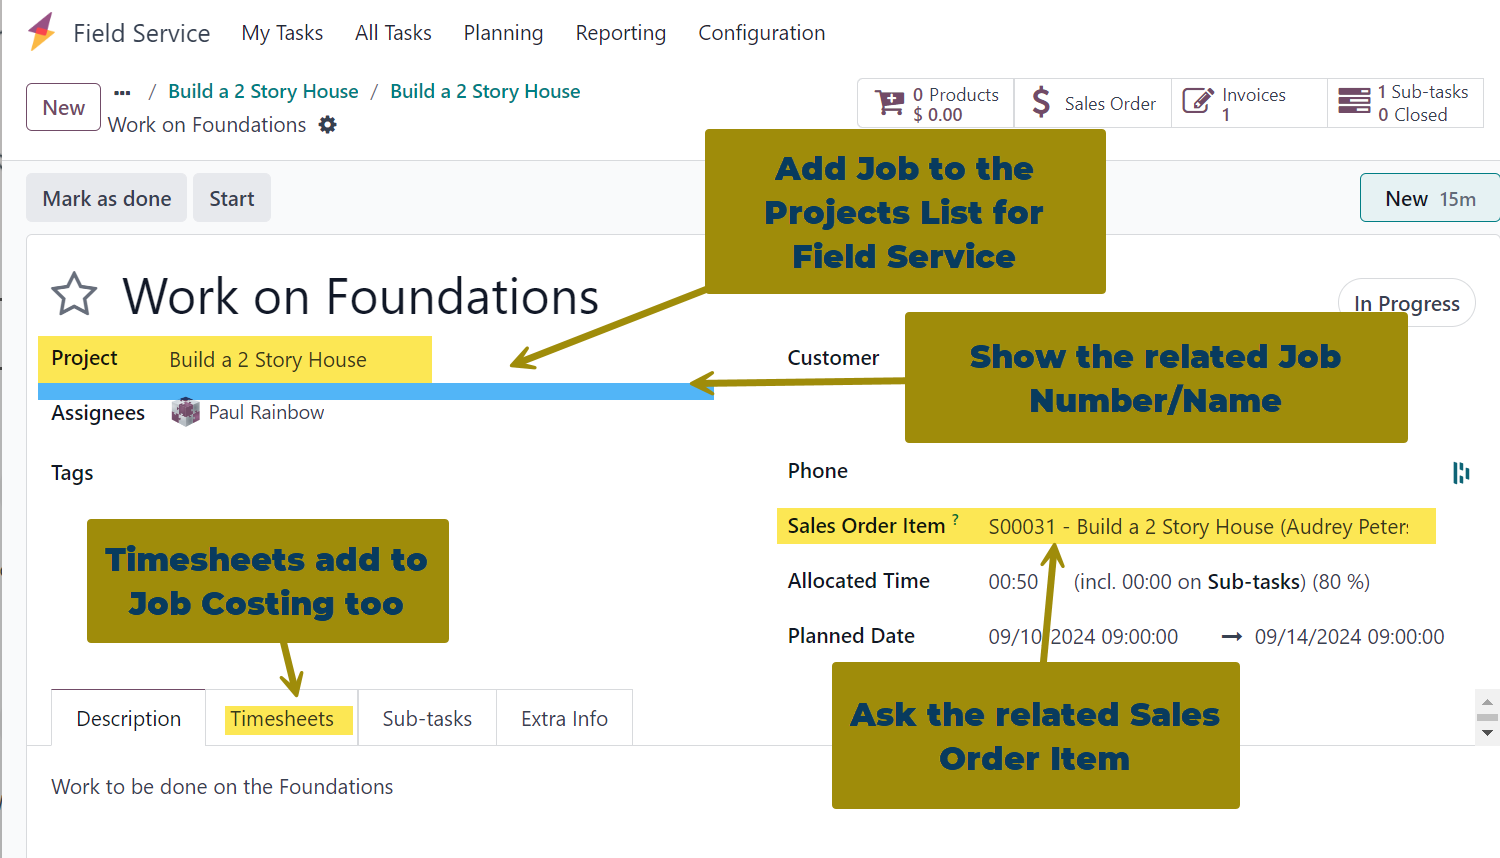Image resolution: width=1500 pixels, height=858 pixels.
Task: Open the Reporting menu
Action: coord(620,33)
